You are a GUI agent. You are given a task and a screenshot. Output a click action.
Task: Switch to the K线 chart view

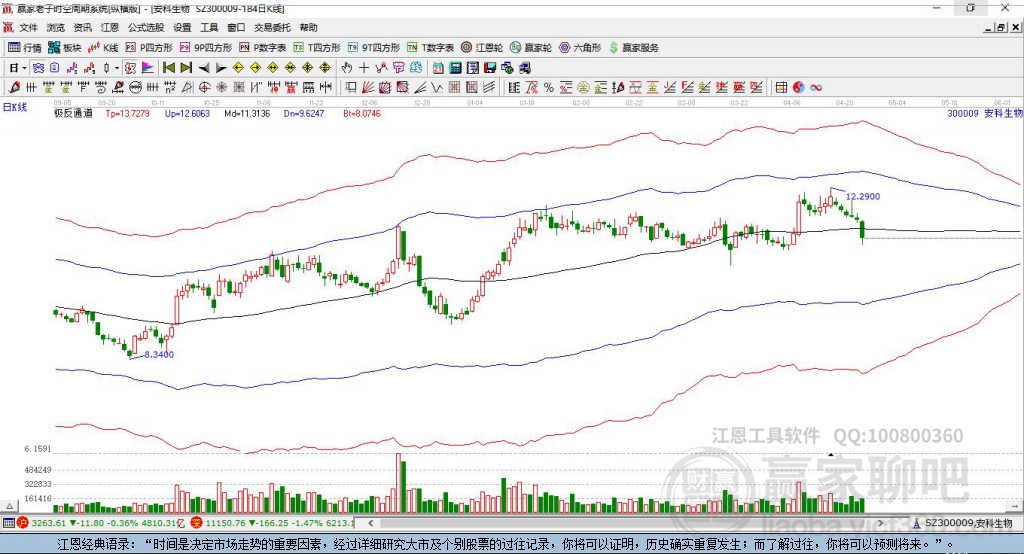point(103,48)
